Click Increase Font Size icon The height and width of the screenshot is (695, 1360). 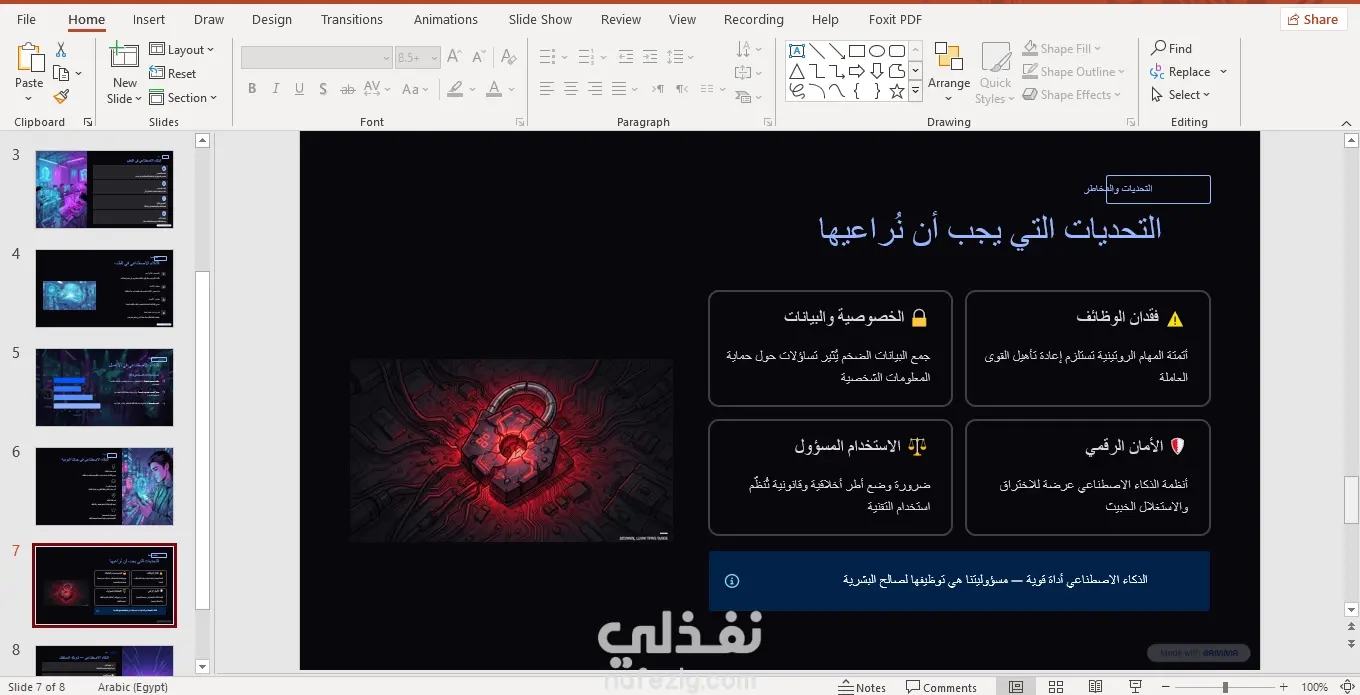point(455,58)
